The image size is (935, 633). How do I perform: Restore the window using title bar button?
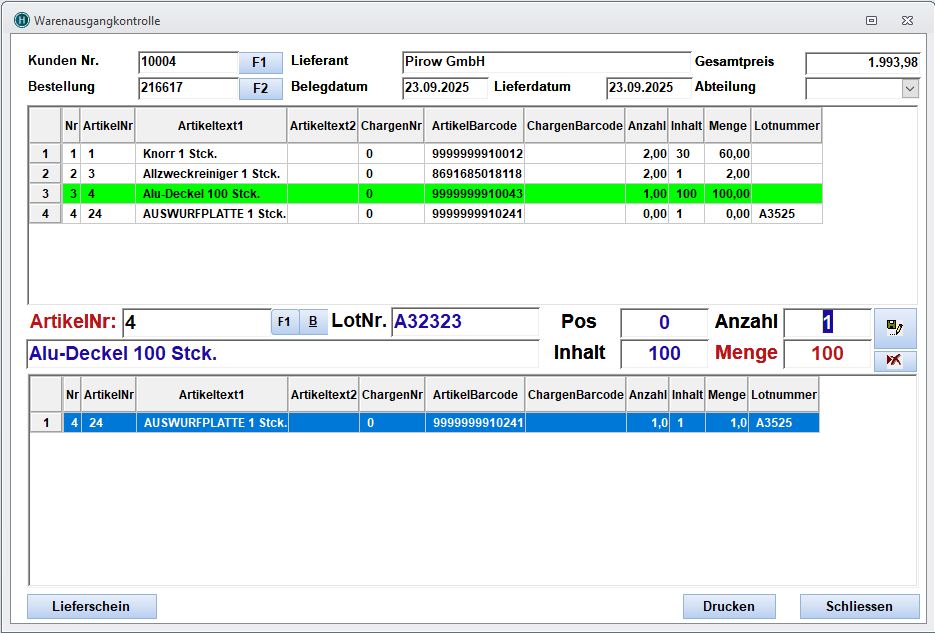[871, 20]
